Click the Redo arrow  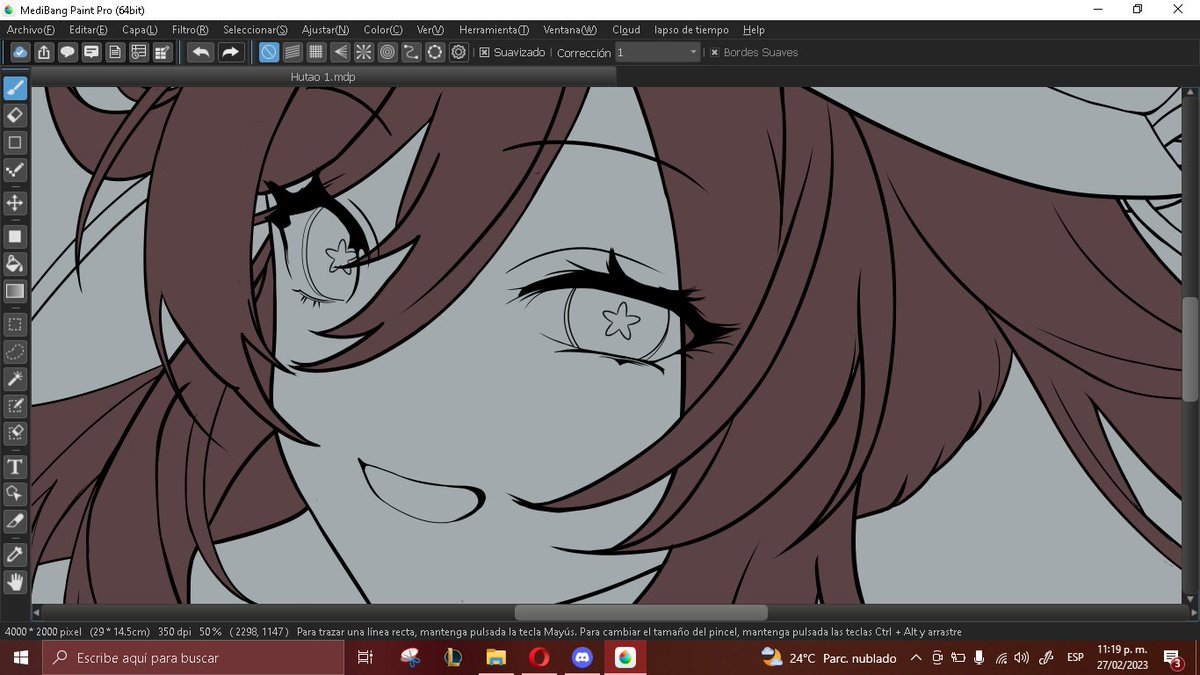pyautogui.click(x=231, y=52)
